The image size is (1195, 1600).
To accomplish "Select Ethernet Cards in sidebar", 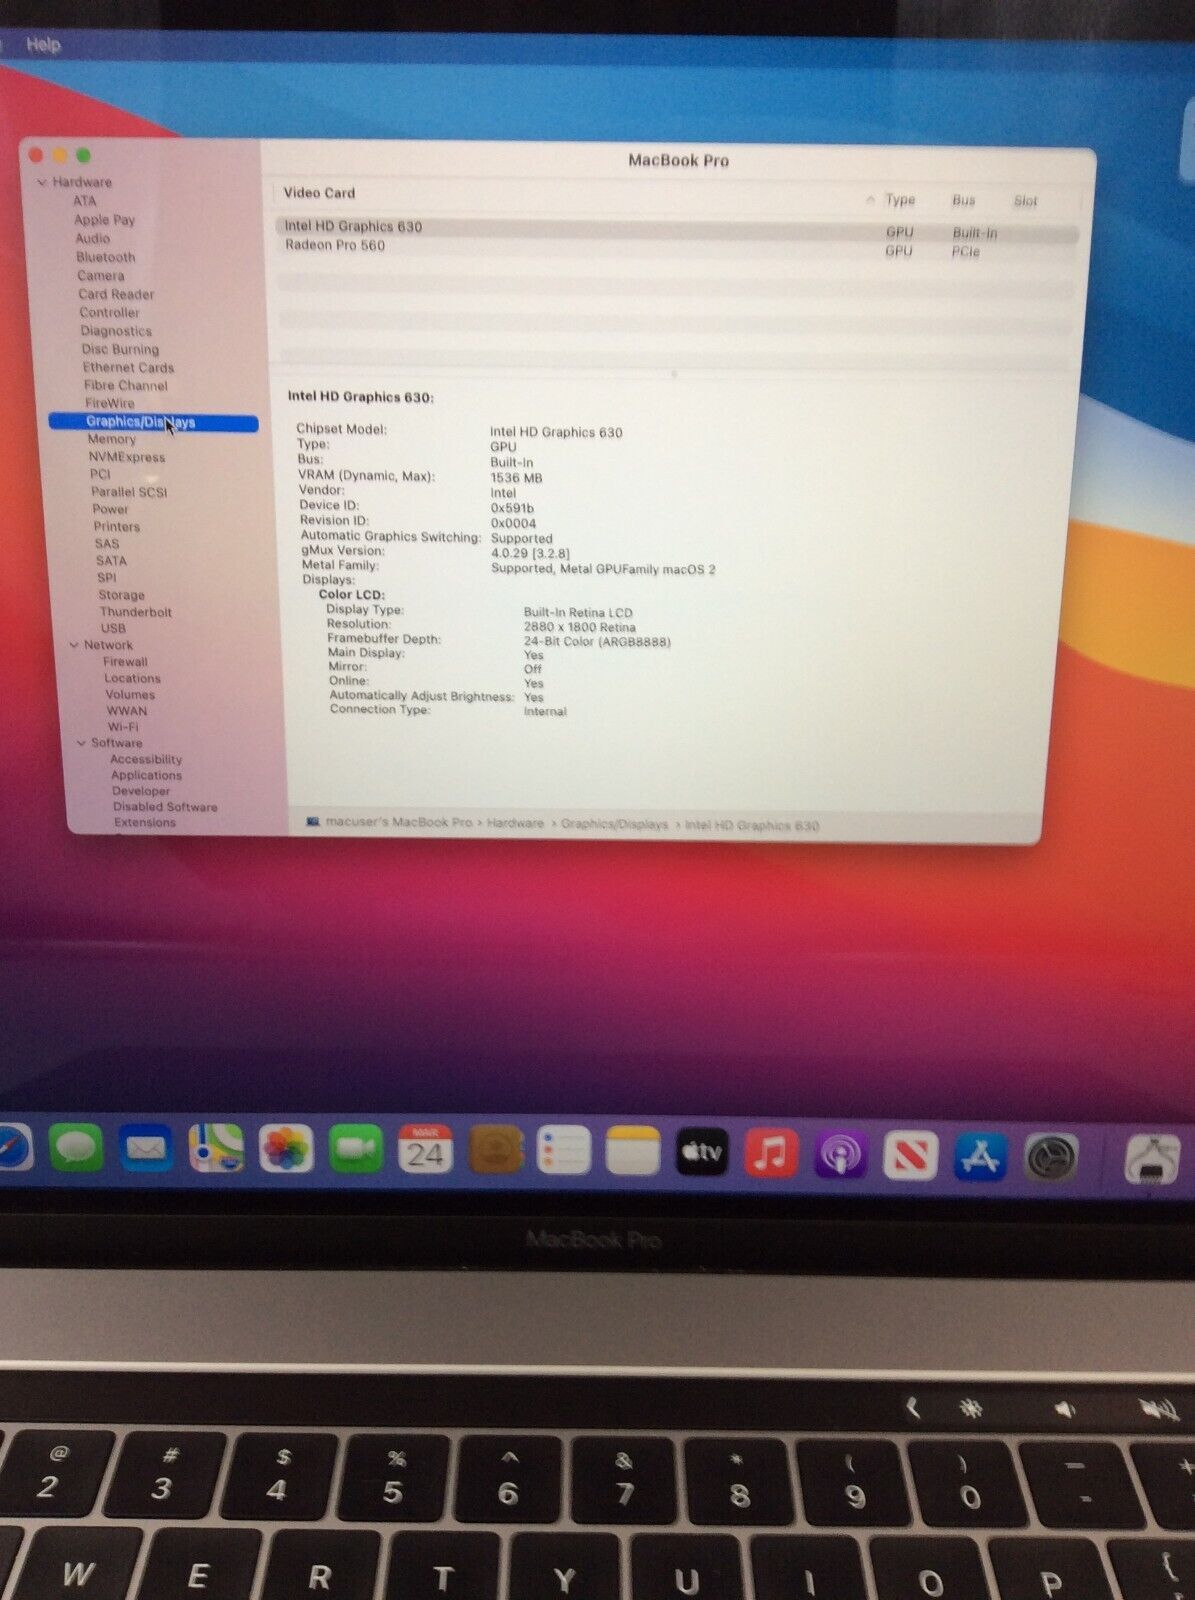I will coord(128,367).
